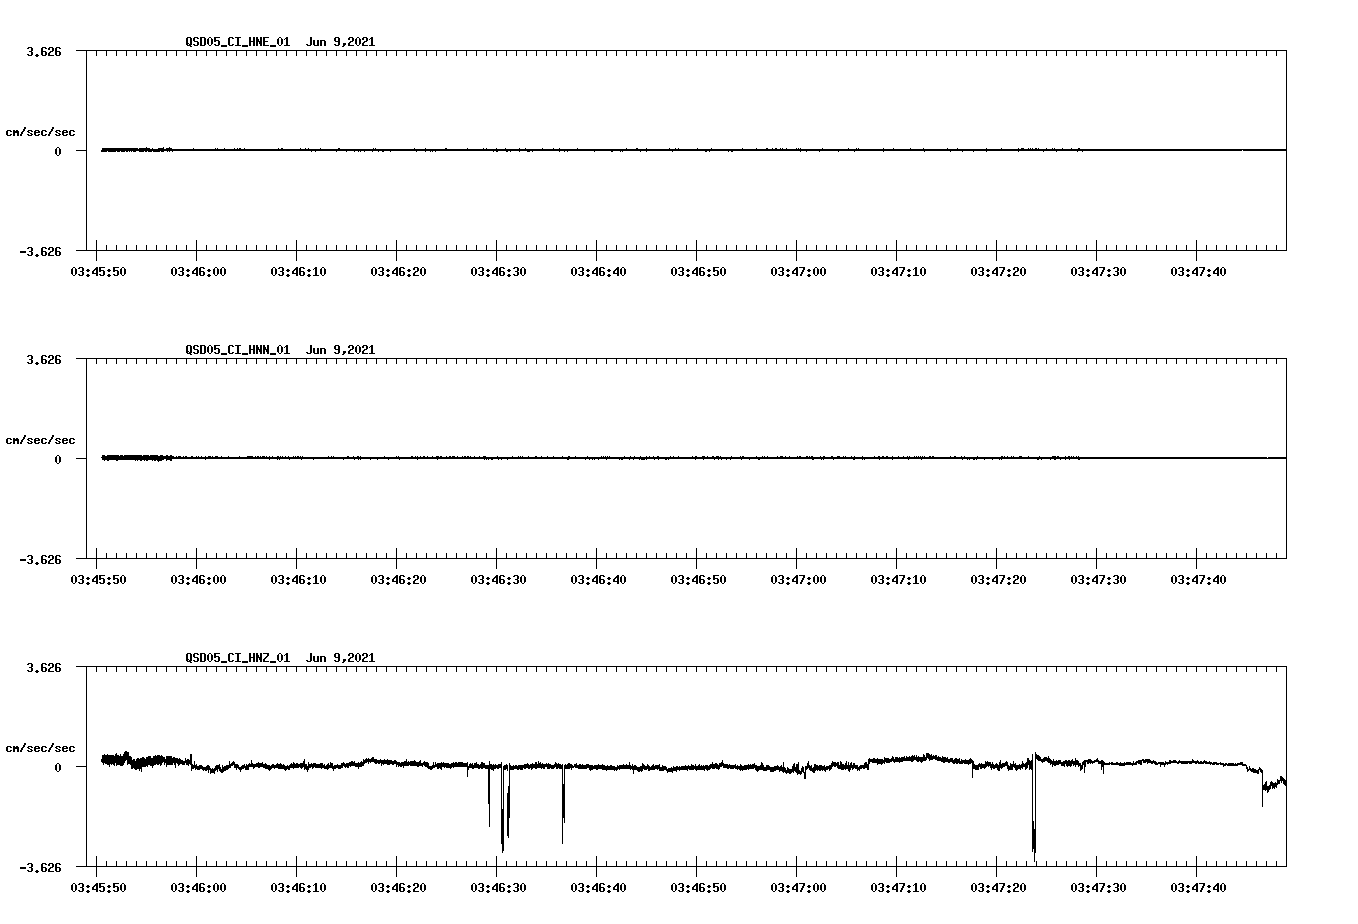Click the -3.626 lower label on HNN plot
Screen dimensions: 1358x924
coord(41,559)
